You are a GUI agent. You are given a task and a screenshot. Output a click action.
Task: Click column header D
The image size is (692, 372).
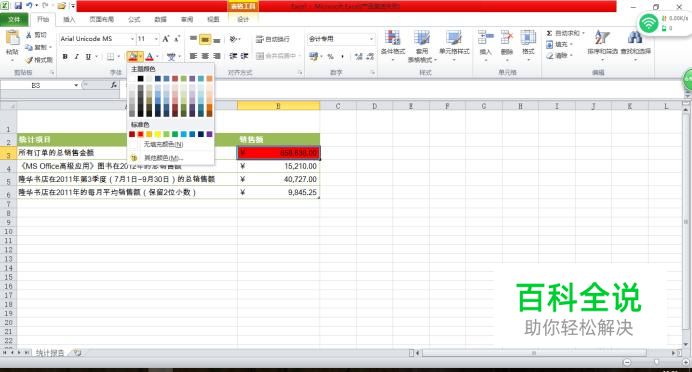tap(374, 106)
